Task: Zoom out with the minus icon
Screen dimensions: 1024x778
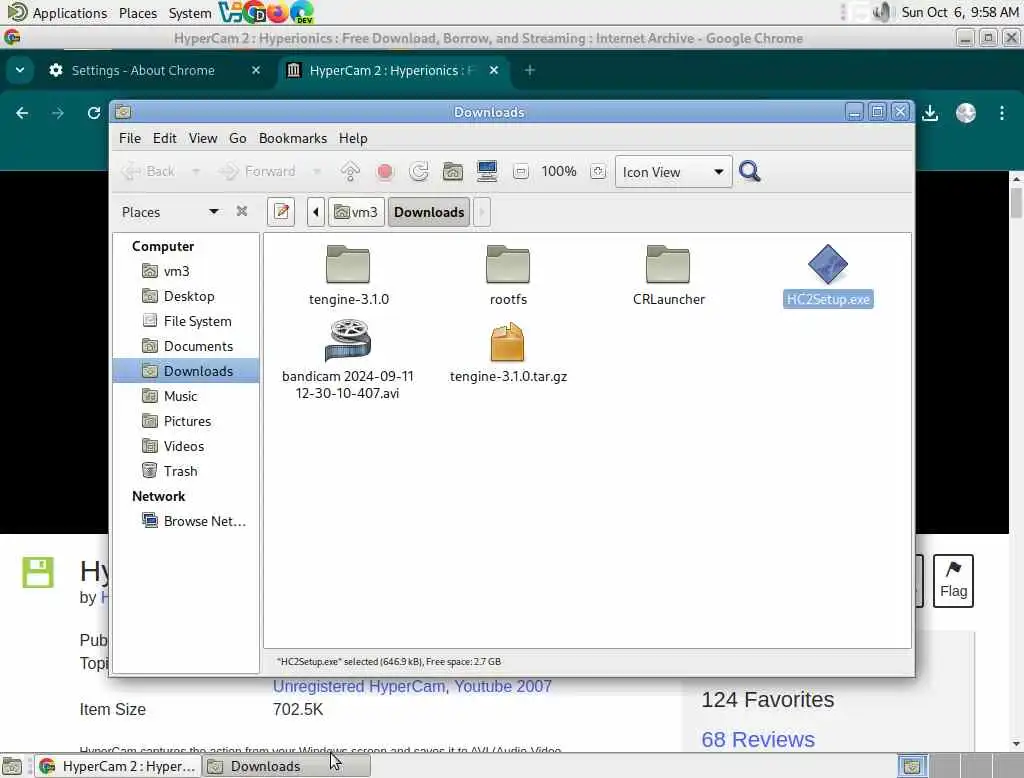Action: 520,172
